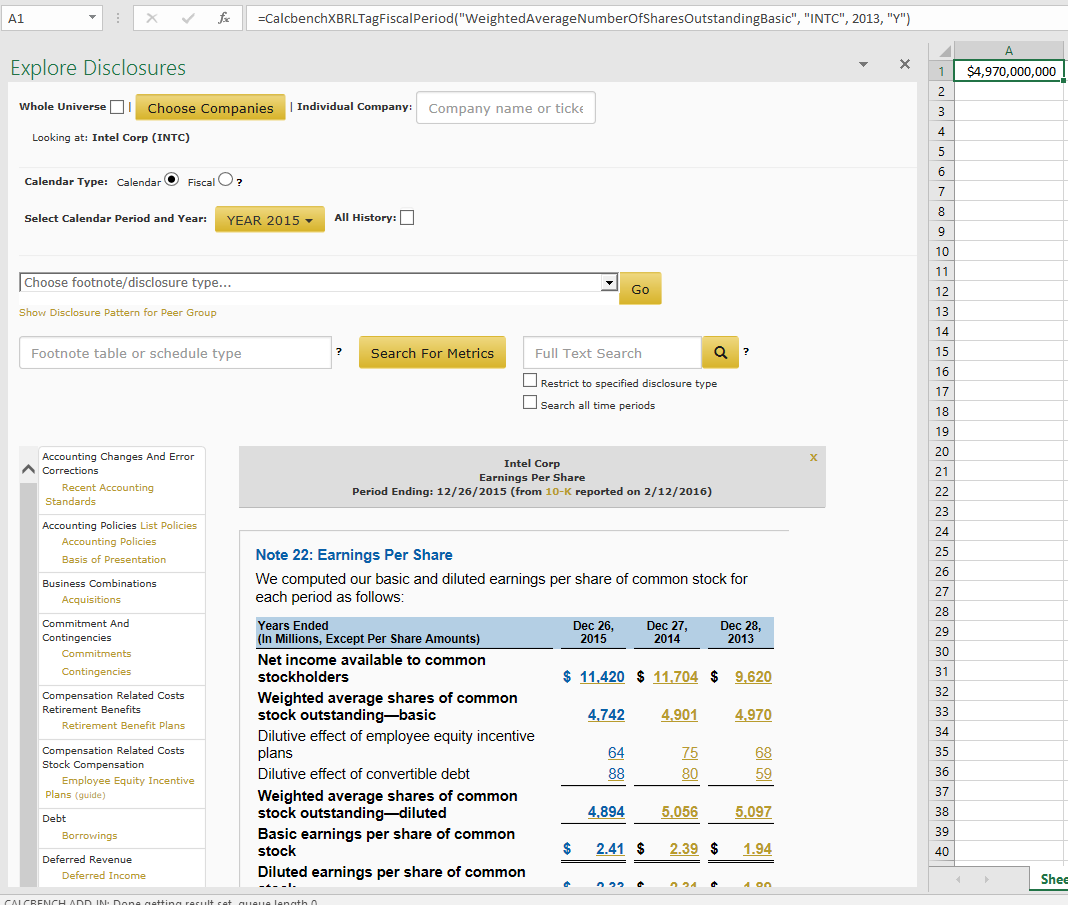Expand the footnote/disclosure type dropdown

[x=609, y=283]
